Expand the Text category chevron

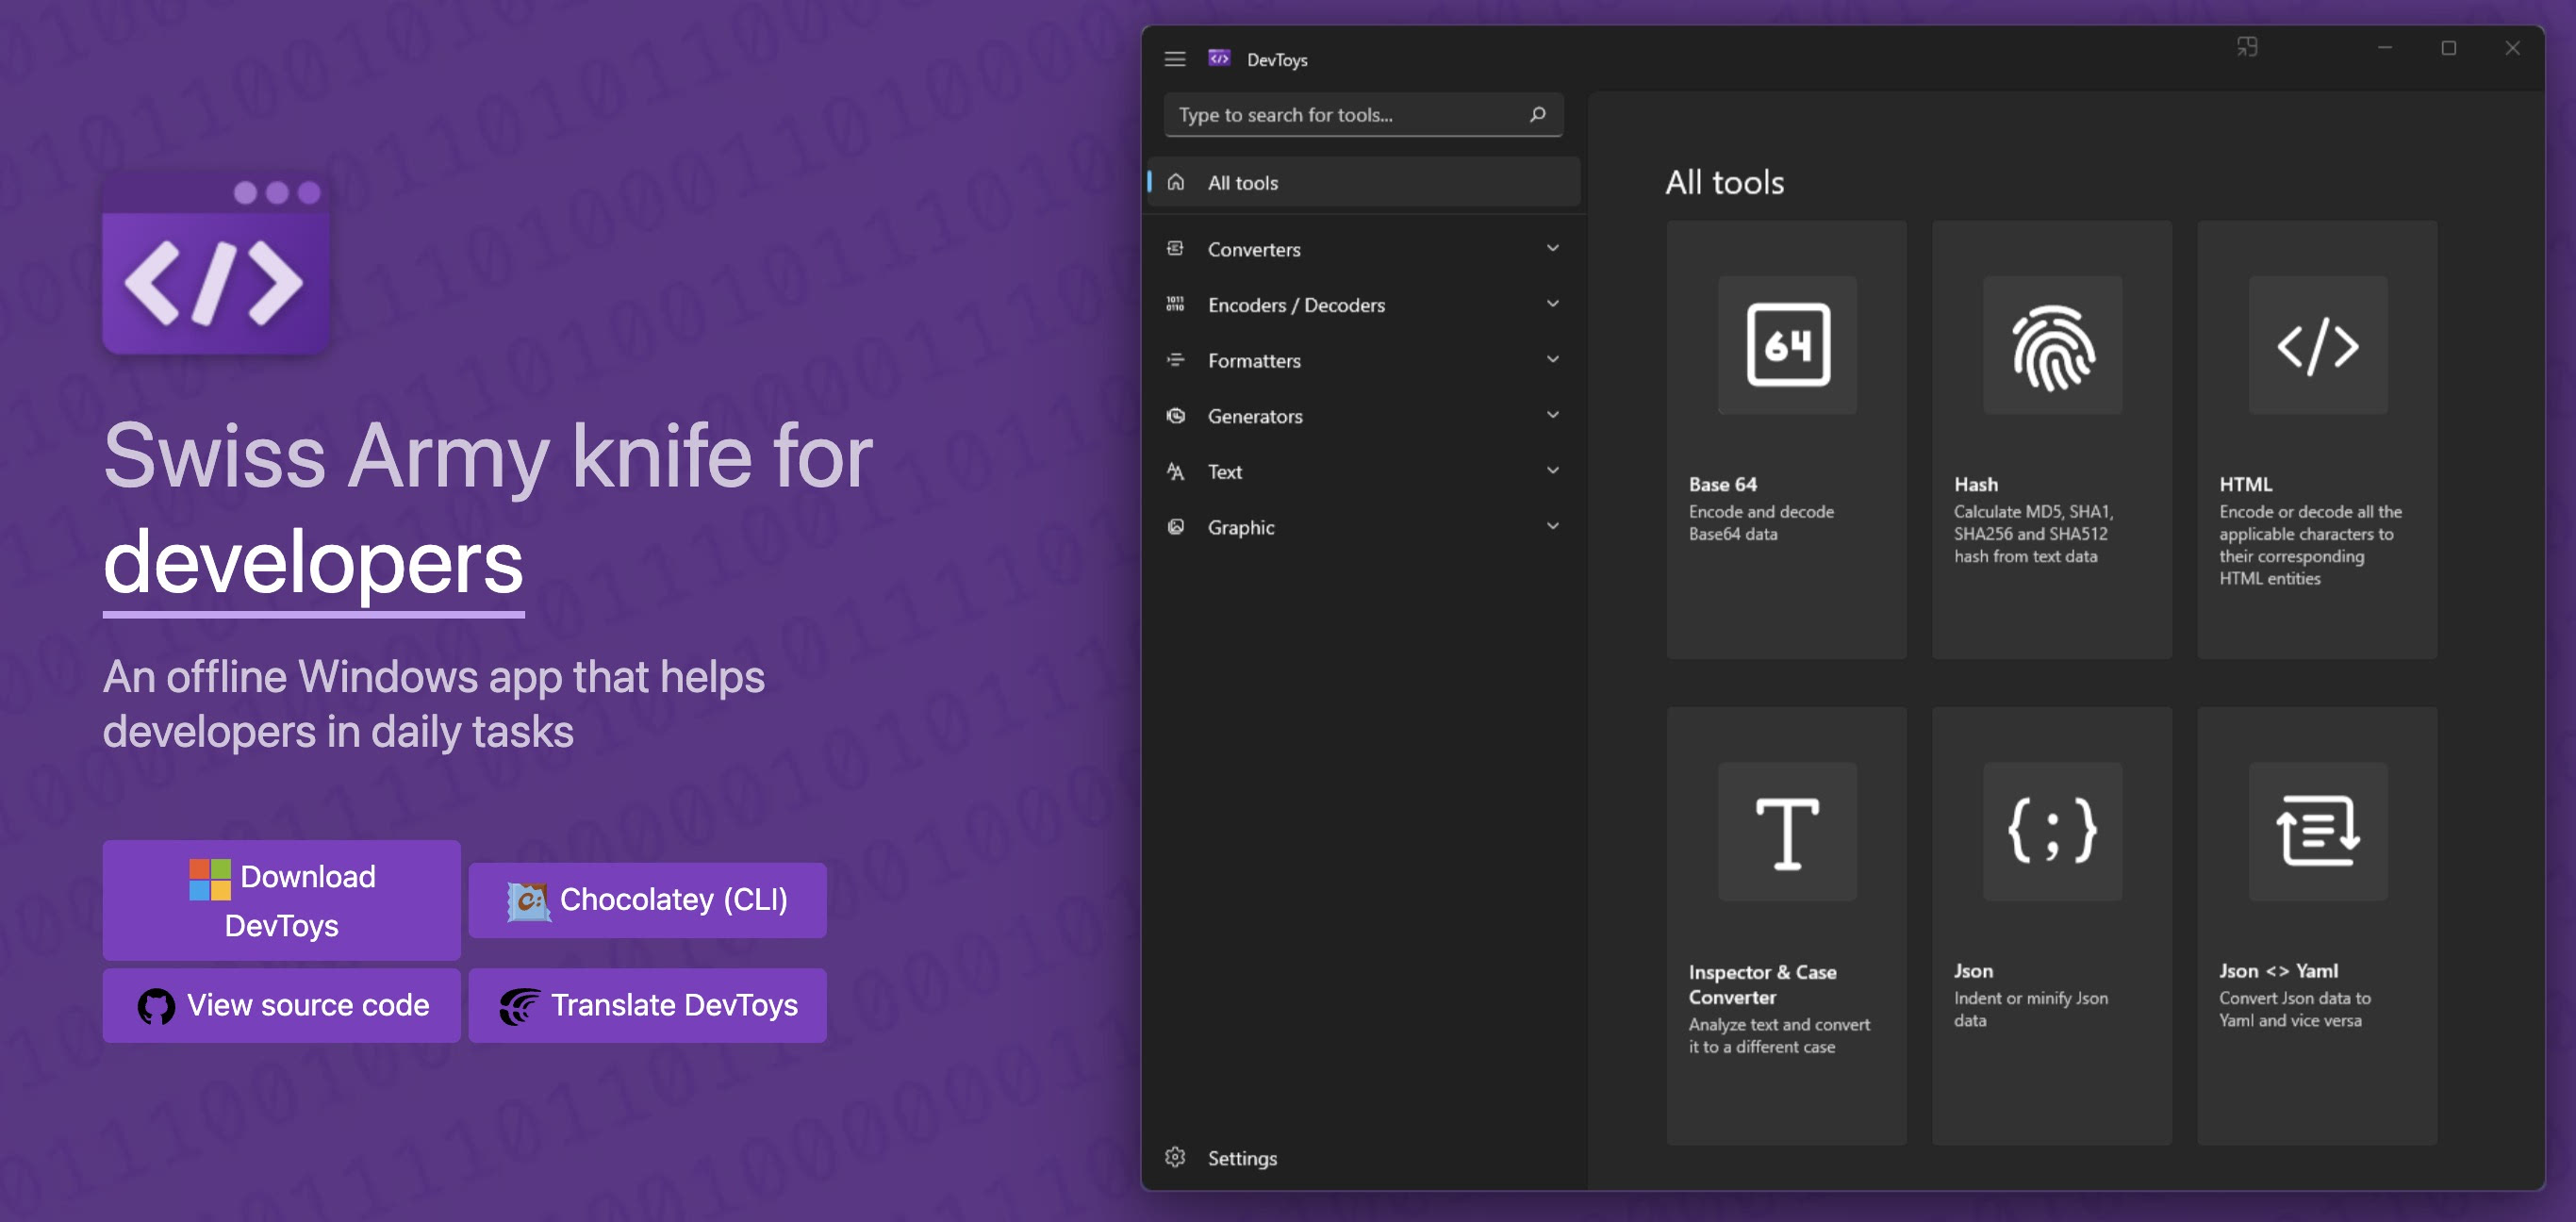[x=1553, y=470]
